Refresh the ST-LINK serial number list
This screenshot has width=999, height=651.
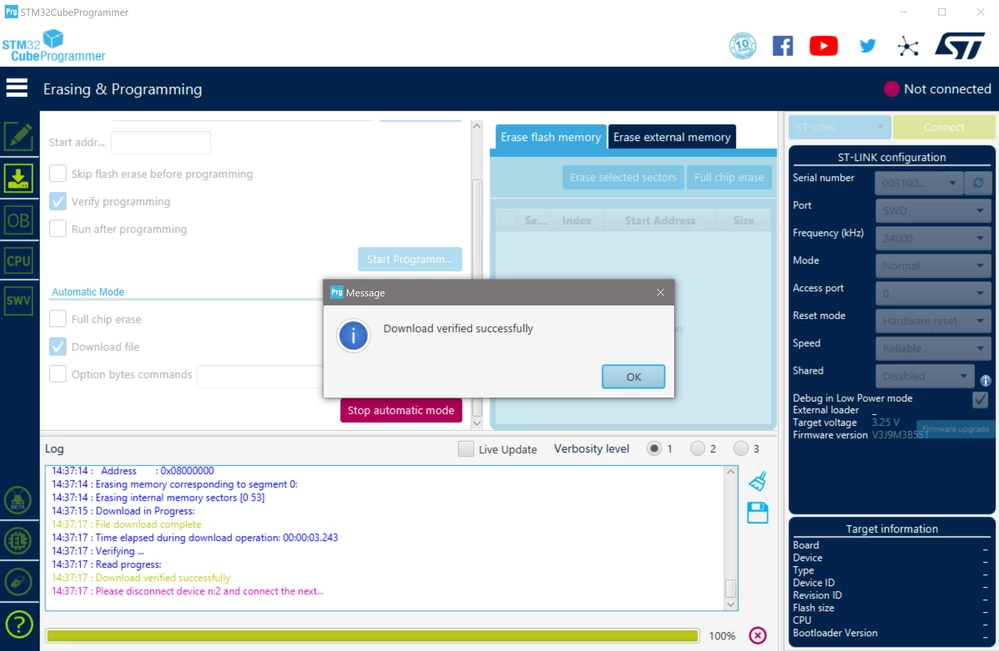[978, 183]
